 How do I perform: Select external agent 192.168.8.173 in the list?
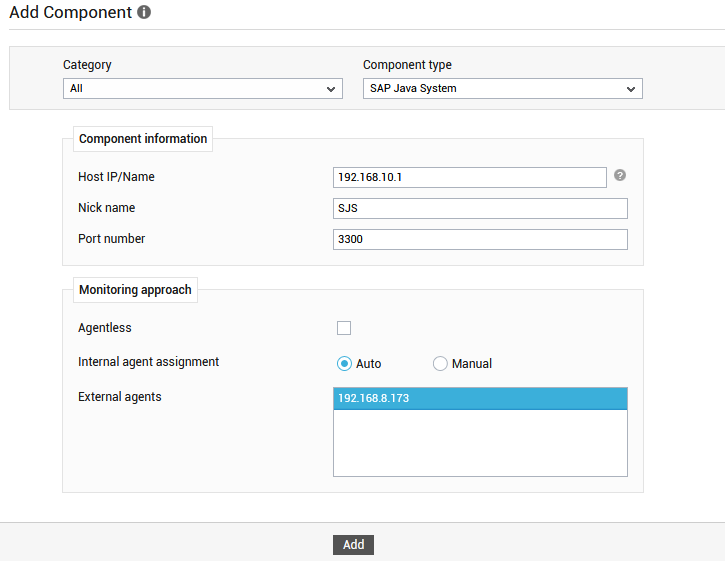click(x=480, y=399)
